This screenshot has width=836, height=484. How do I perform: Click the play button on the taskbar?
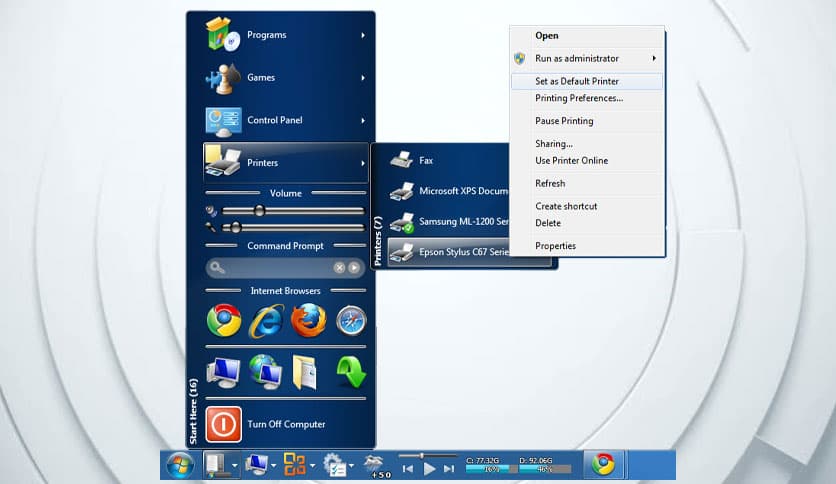(429, 469)
